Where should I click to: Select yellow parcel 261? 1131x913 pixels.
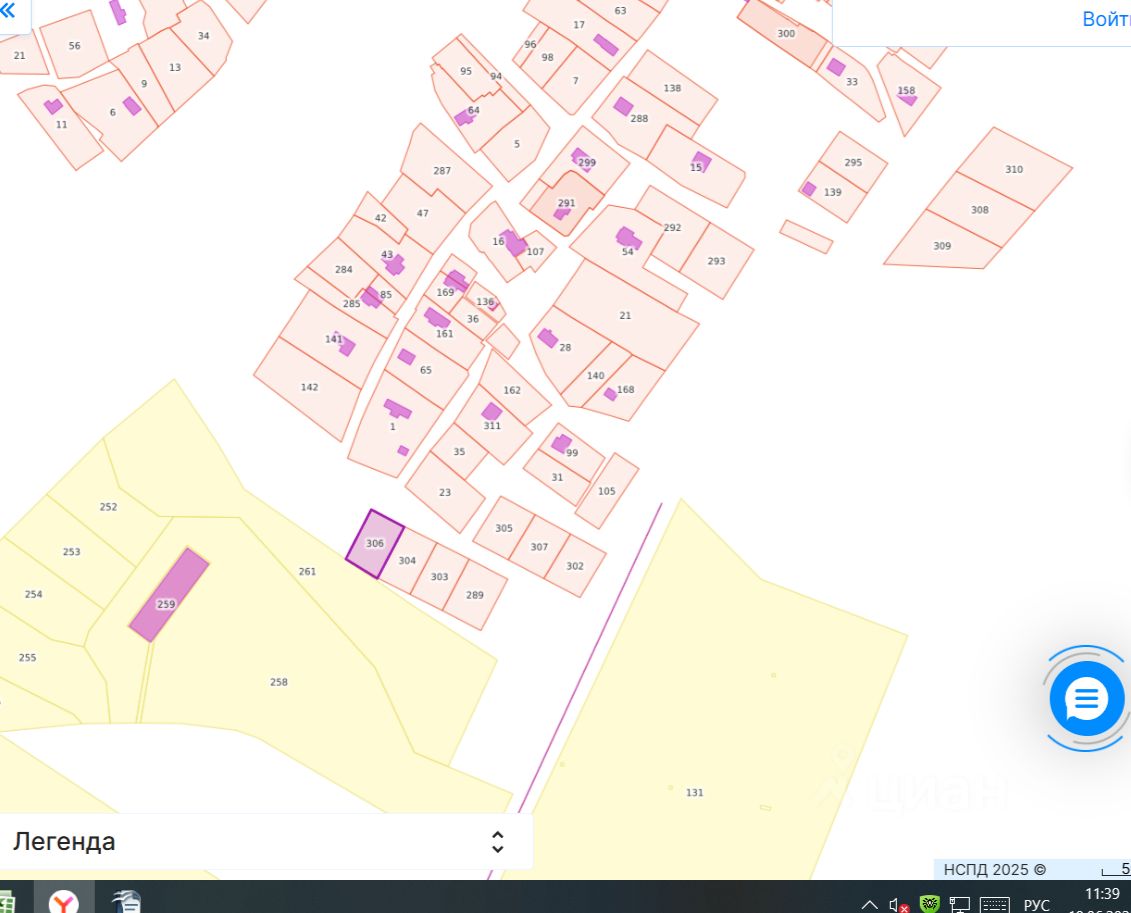(x=307, y=571)
